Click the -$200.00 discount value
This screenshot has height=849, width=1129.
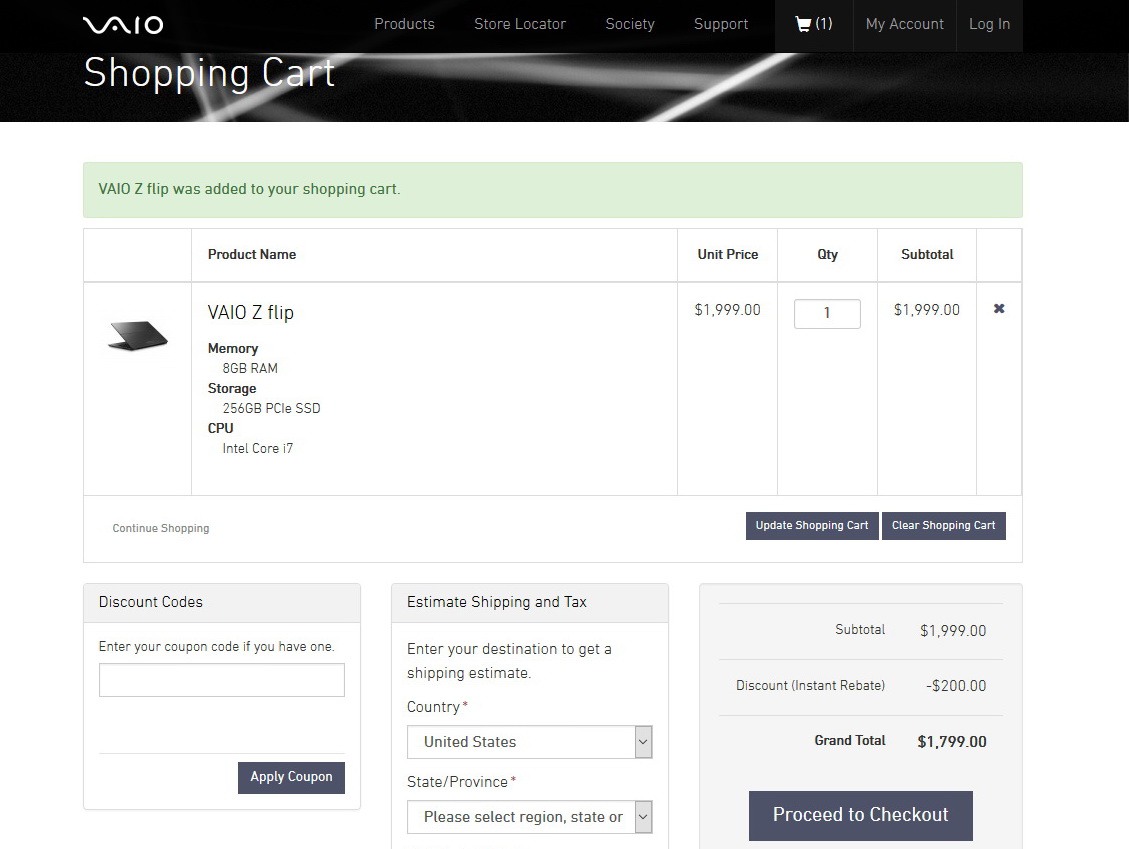[x=955, y=686]
